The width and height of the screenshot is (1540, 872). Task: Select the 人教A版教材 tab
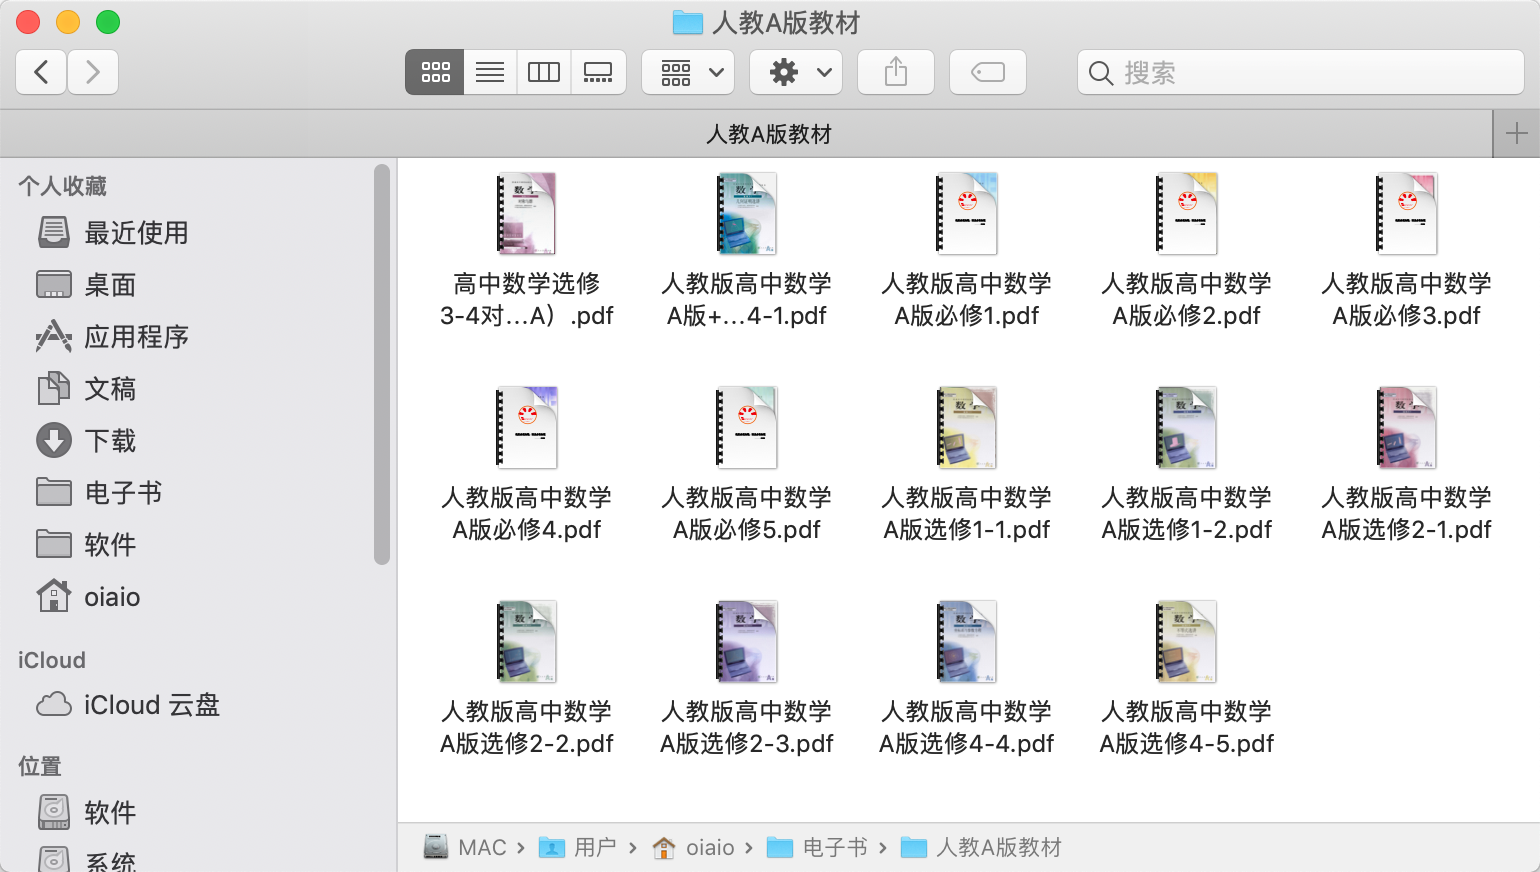pos(768,134)
